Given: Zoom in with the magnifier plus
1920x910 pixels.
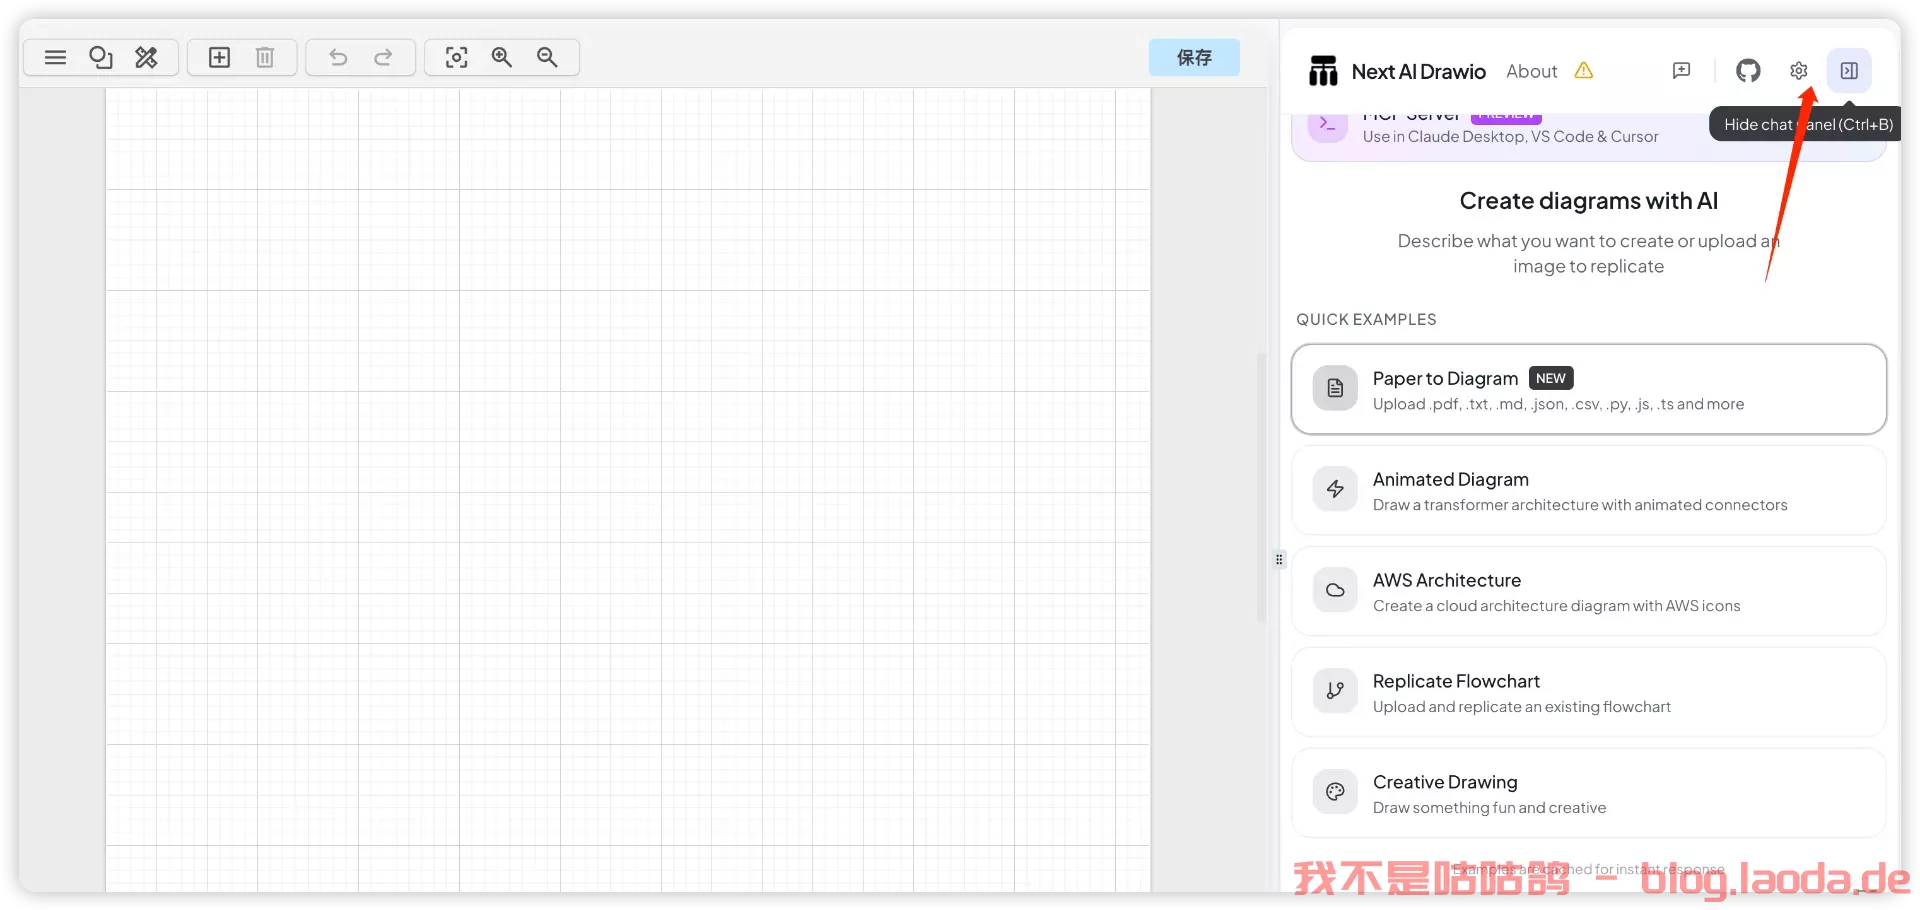Looking at the screenshot, I should pyautogui.click(x=502, y=58).
